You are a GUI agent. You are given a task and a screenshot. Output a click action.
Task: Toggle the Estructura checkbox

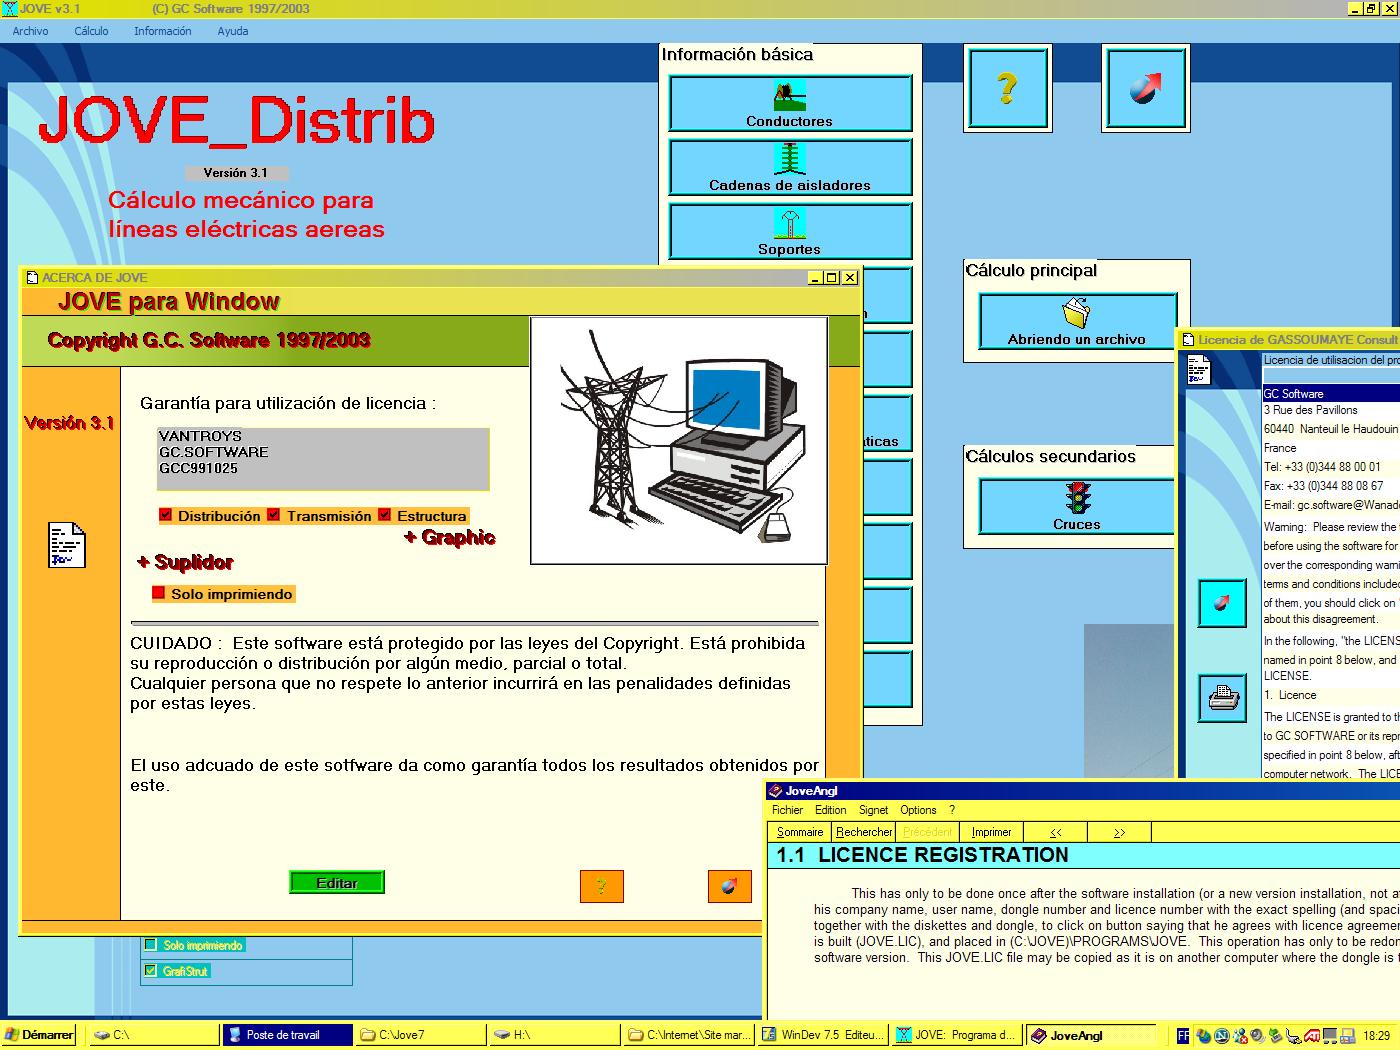384,515
